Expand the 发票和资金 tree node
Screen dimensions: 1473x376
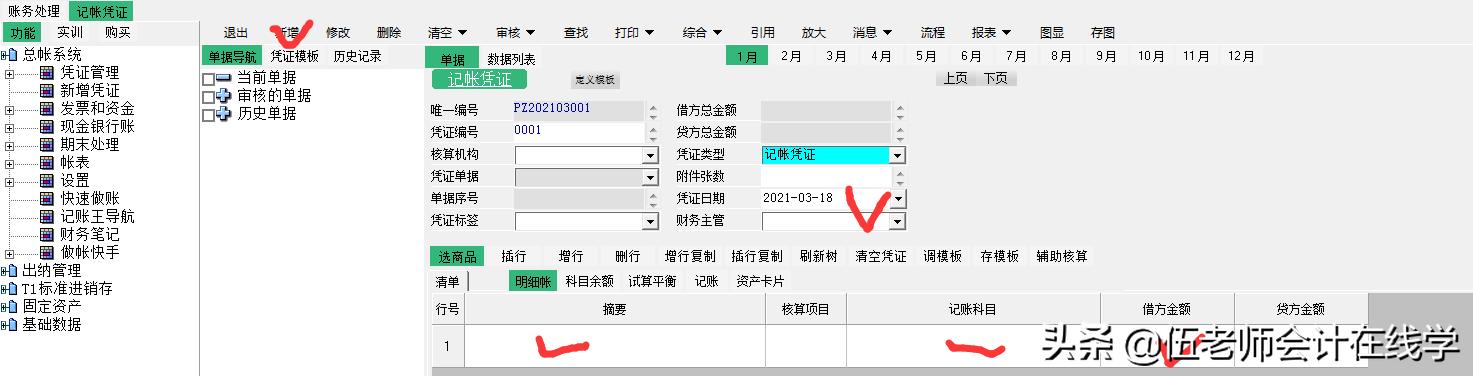tap(9, 109)
